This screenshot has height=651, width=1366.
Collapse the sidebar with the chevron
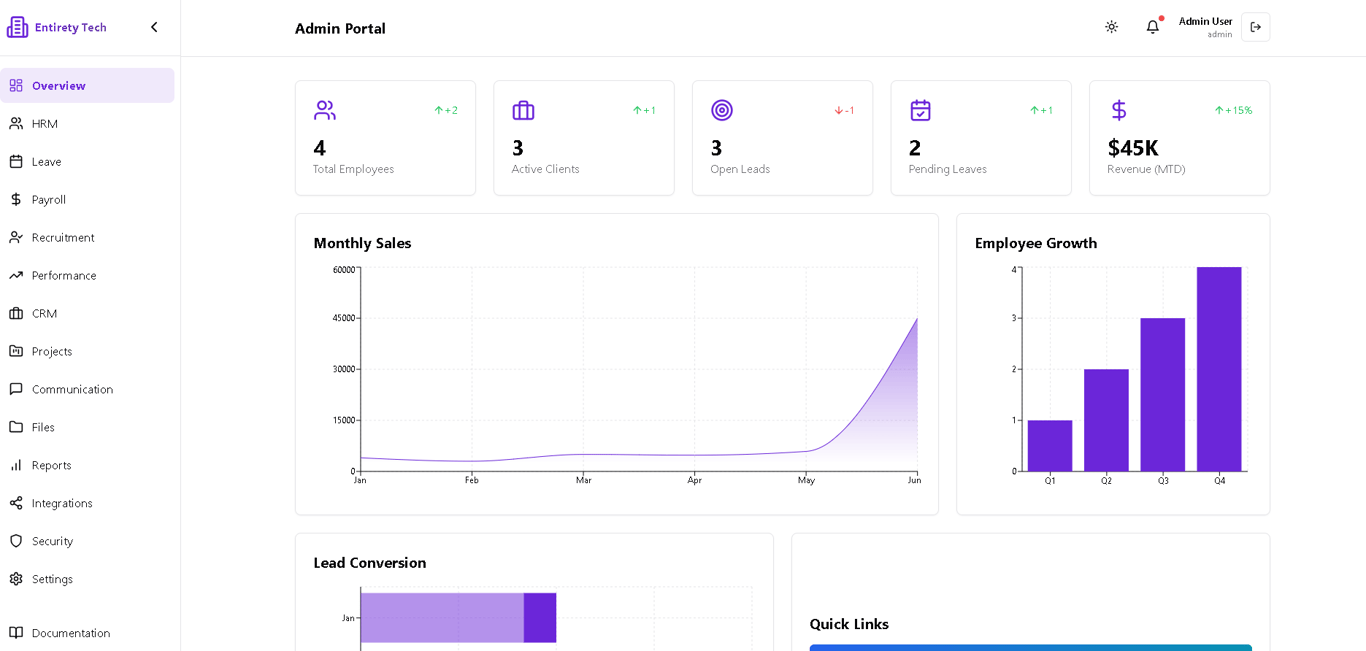click(x=154, y=27)
